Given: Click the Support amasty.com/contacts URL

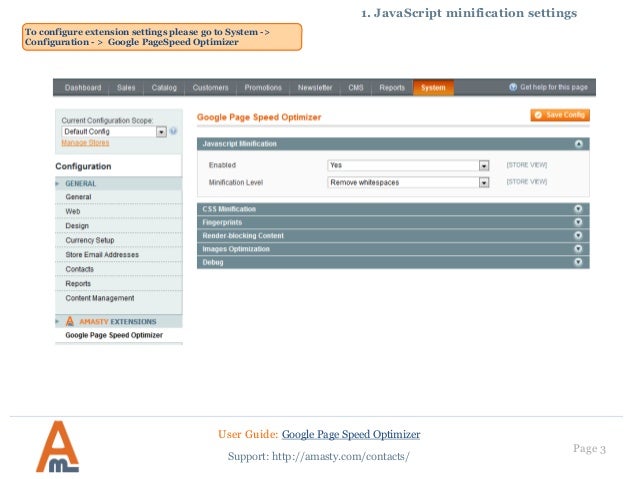Looking at the screenshot, I should pos(341,457).
